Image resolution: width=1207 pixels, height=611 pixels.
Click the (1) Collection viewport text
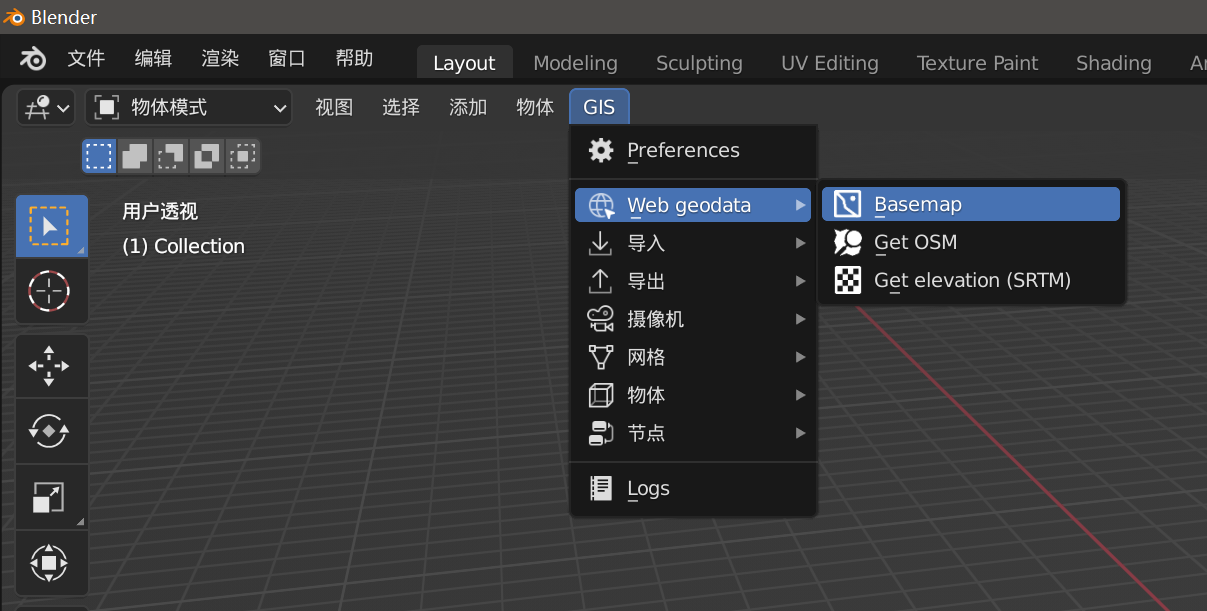[183, 246]
